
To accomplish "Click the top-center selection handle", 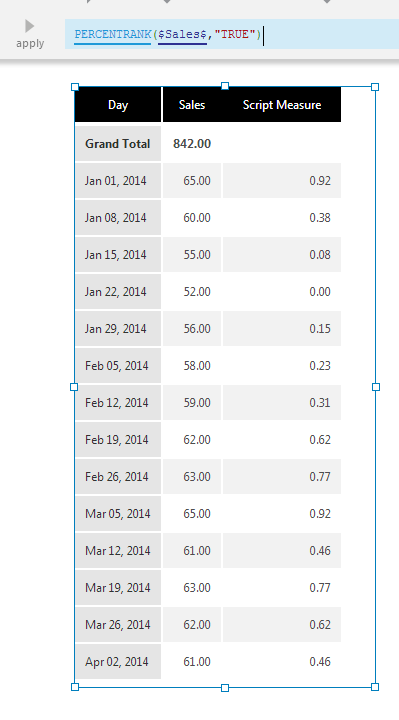I will tap(225, 86).
